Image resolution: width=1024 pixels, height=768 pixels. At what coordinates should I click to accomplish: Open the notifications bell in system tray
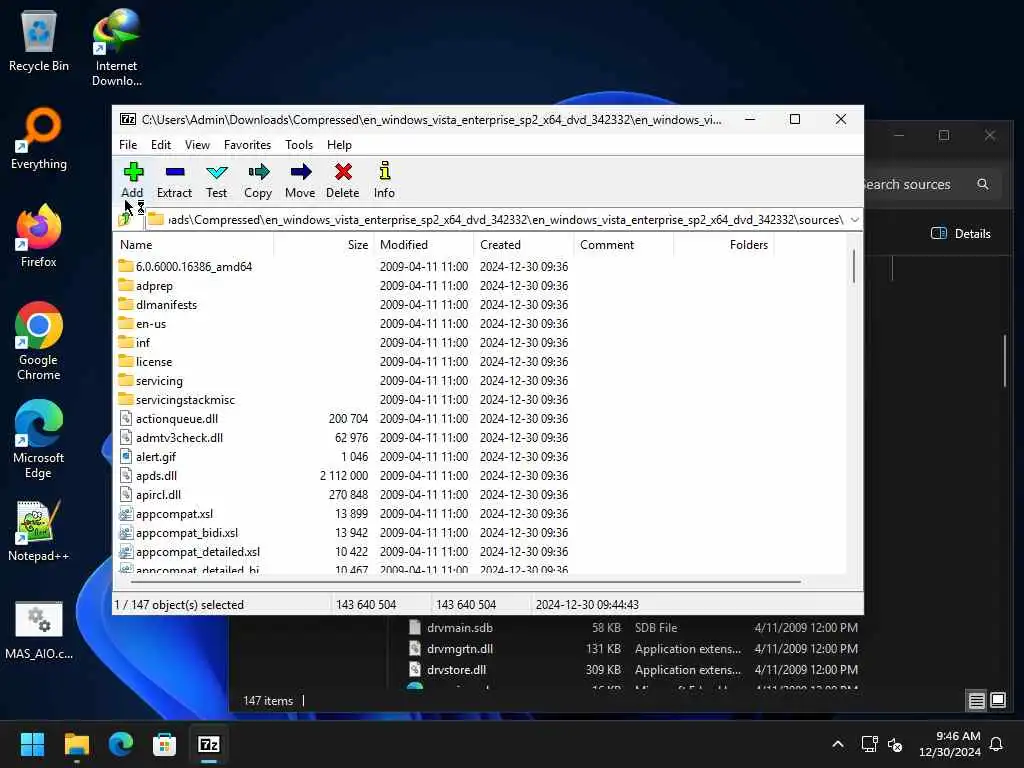click(x=997, y=744)
